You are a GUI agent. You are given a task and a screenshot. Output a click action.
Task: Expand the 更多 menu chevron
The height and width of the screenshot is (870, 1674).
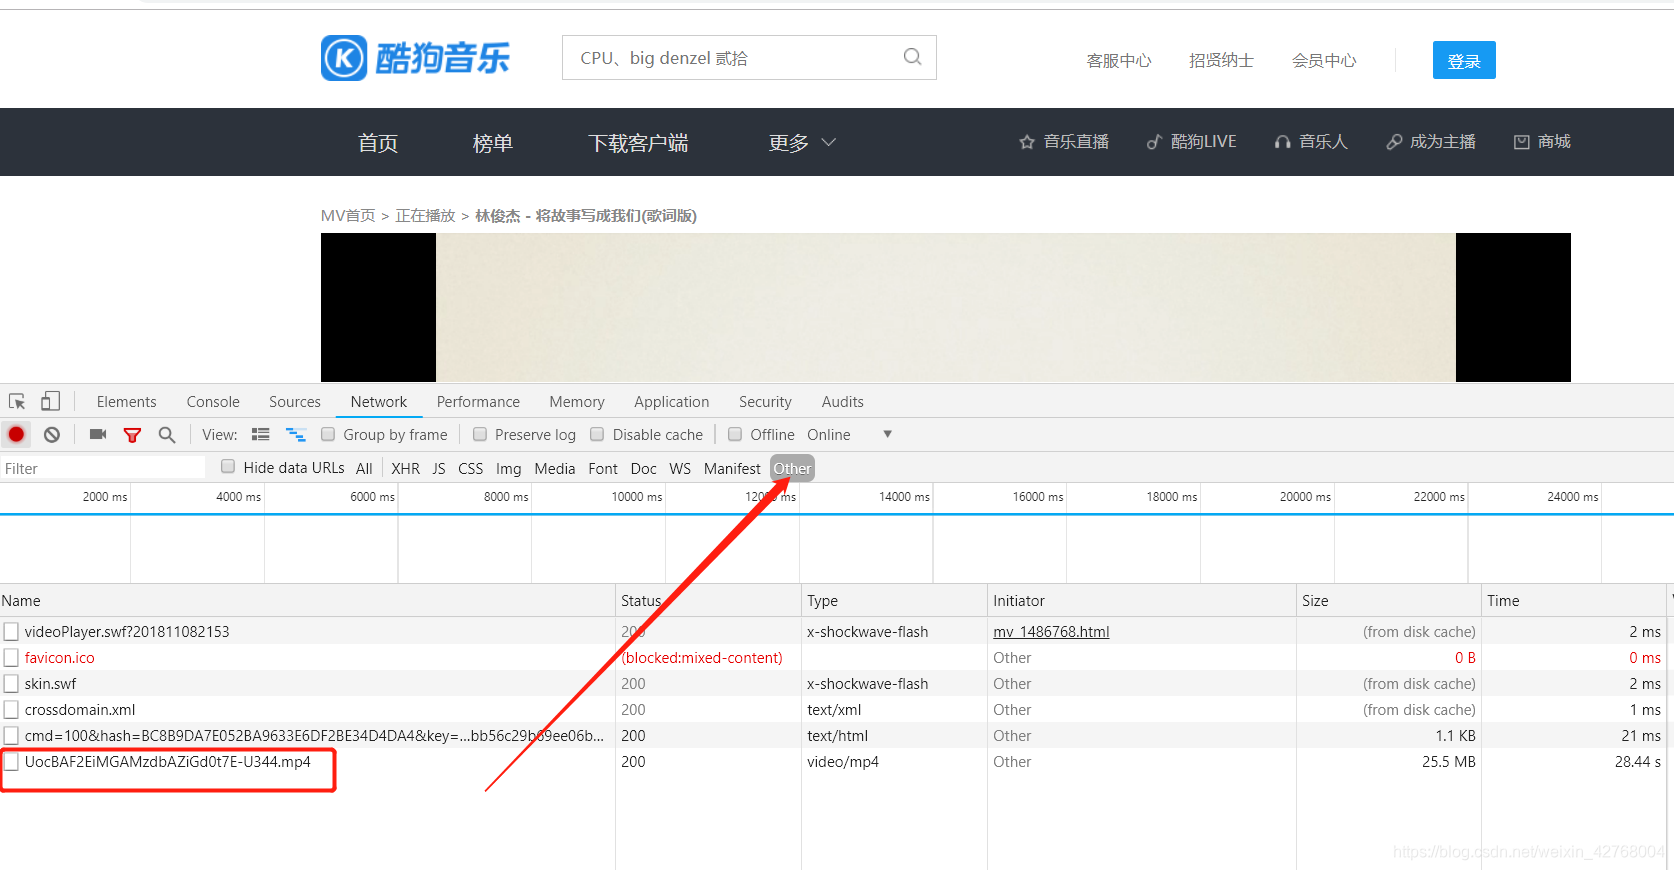coord(829,142)
